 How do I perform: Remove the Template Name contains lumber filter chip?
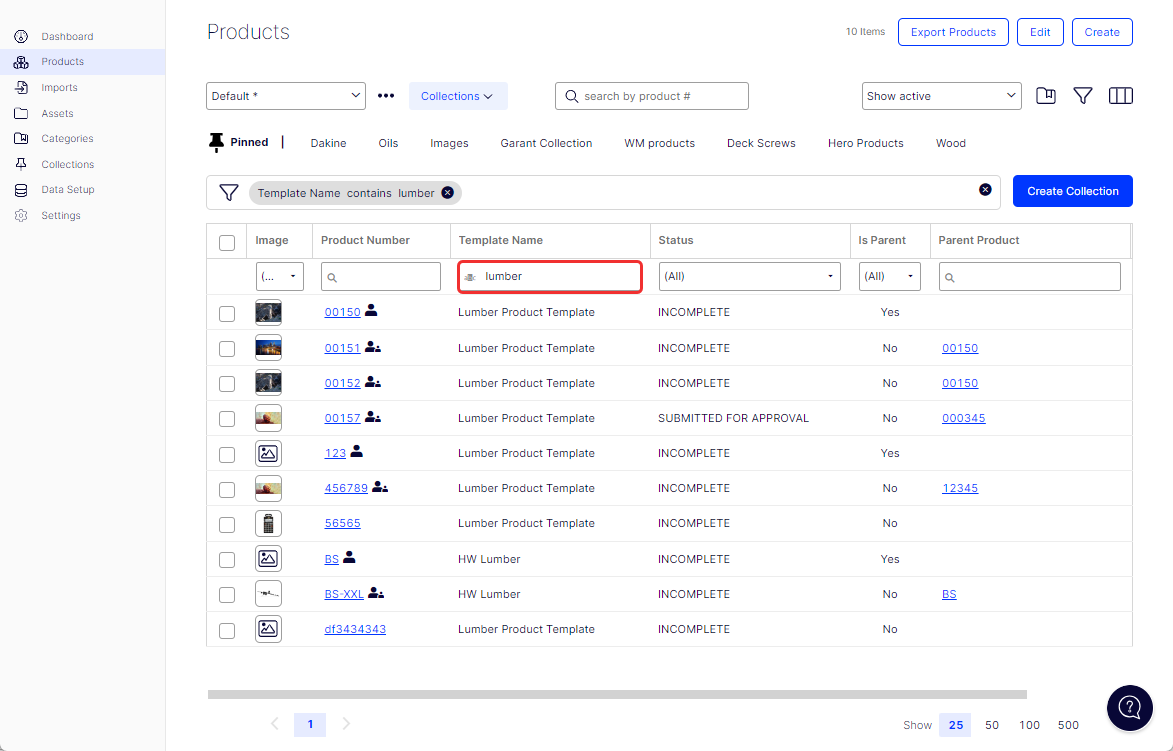tap(447, 192)
